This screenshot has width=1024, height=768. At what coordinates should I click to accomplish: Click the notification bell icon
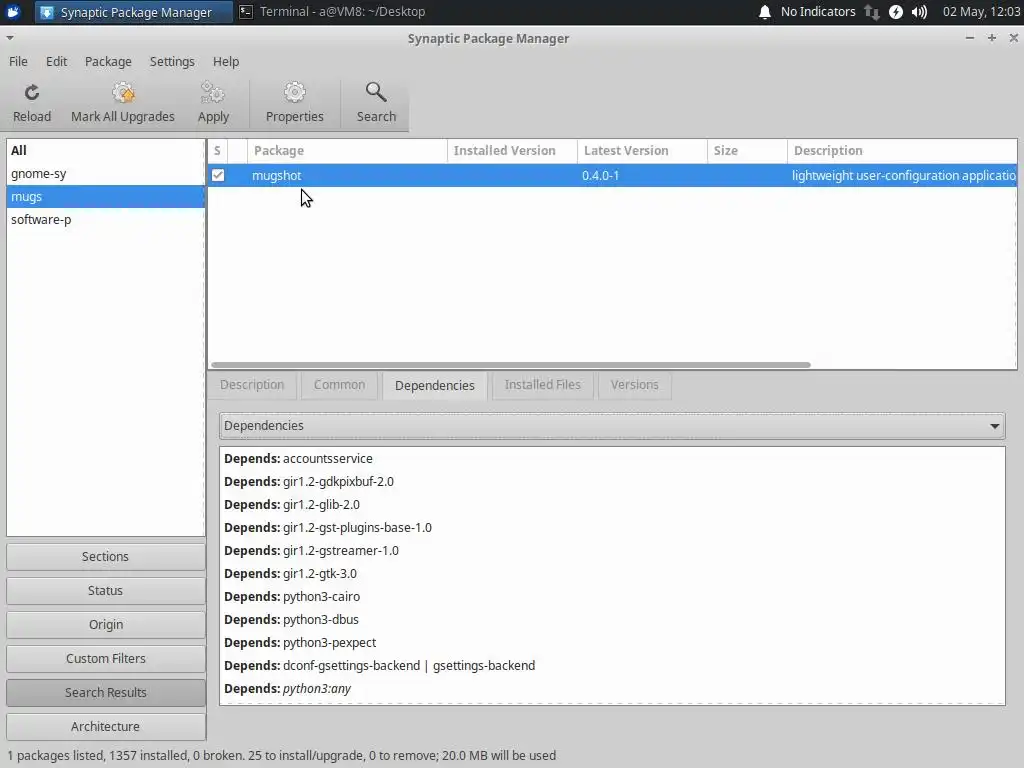pos(765,12)
